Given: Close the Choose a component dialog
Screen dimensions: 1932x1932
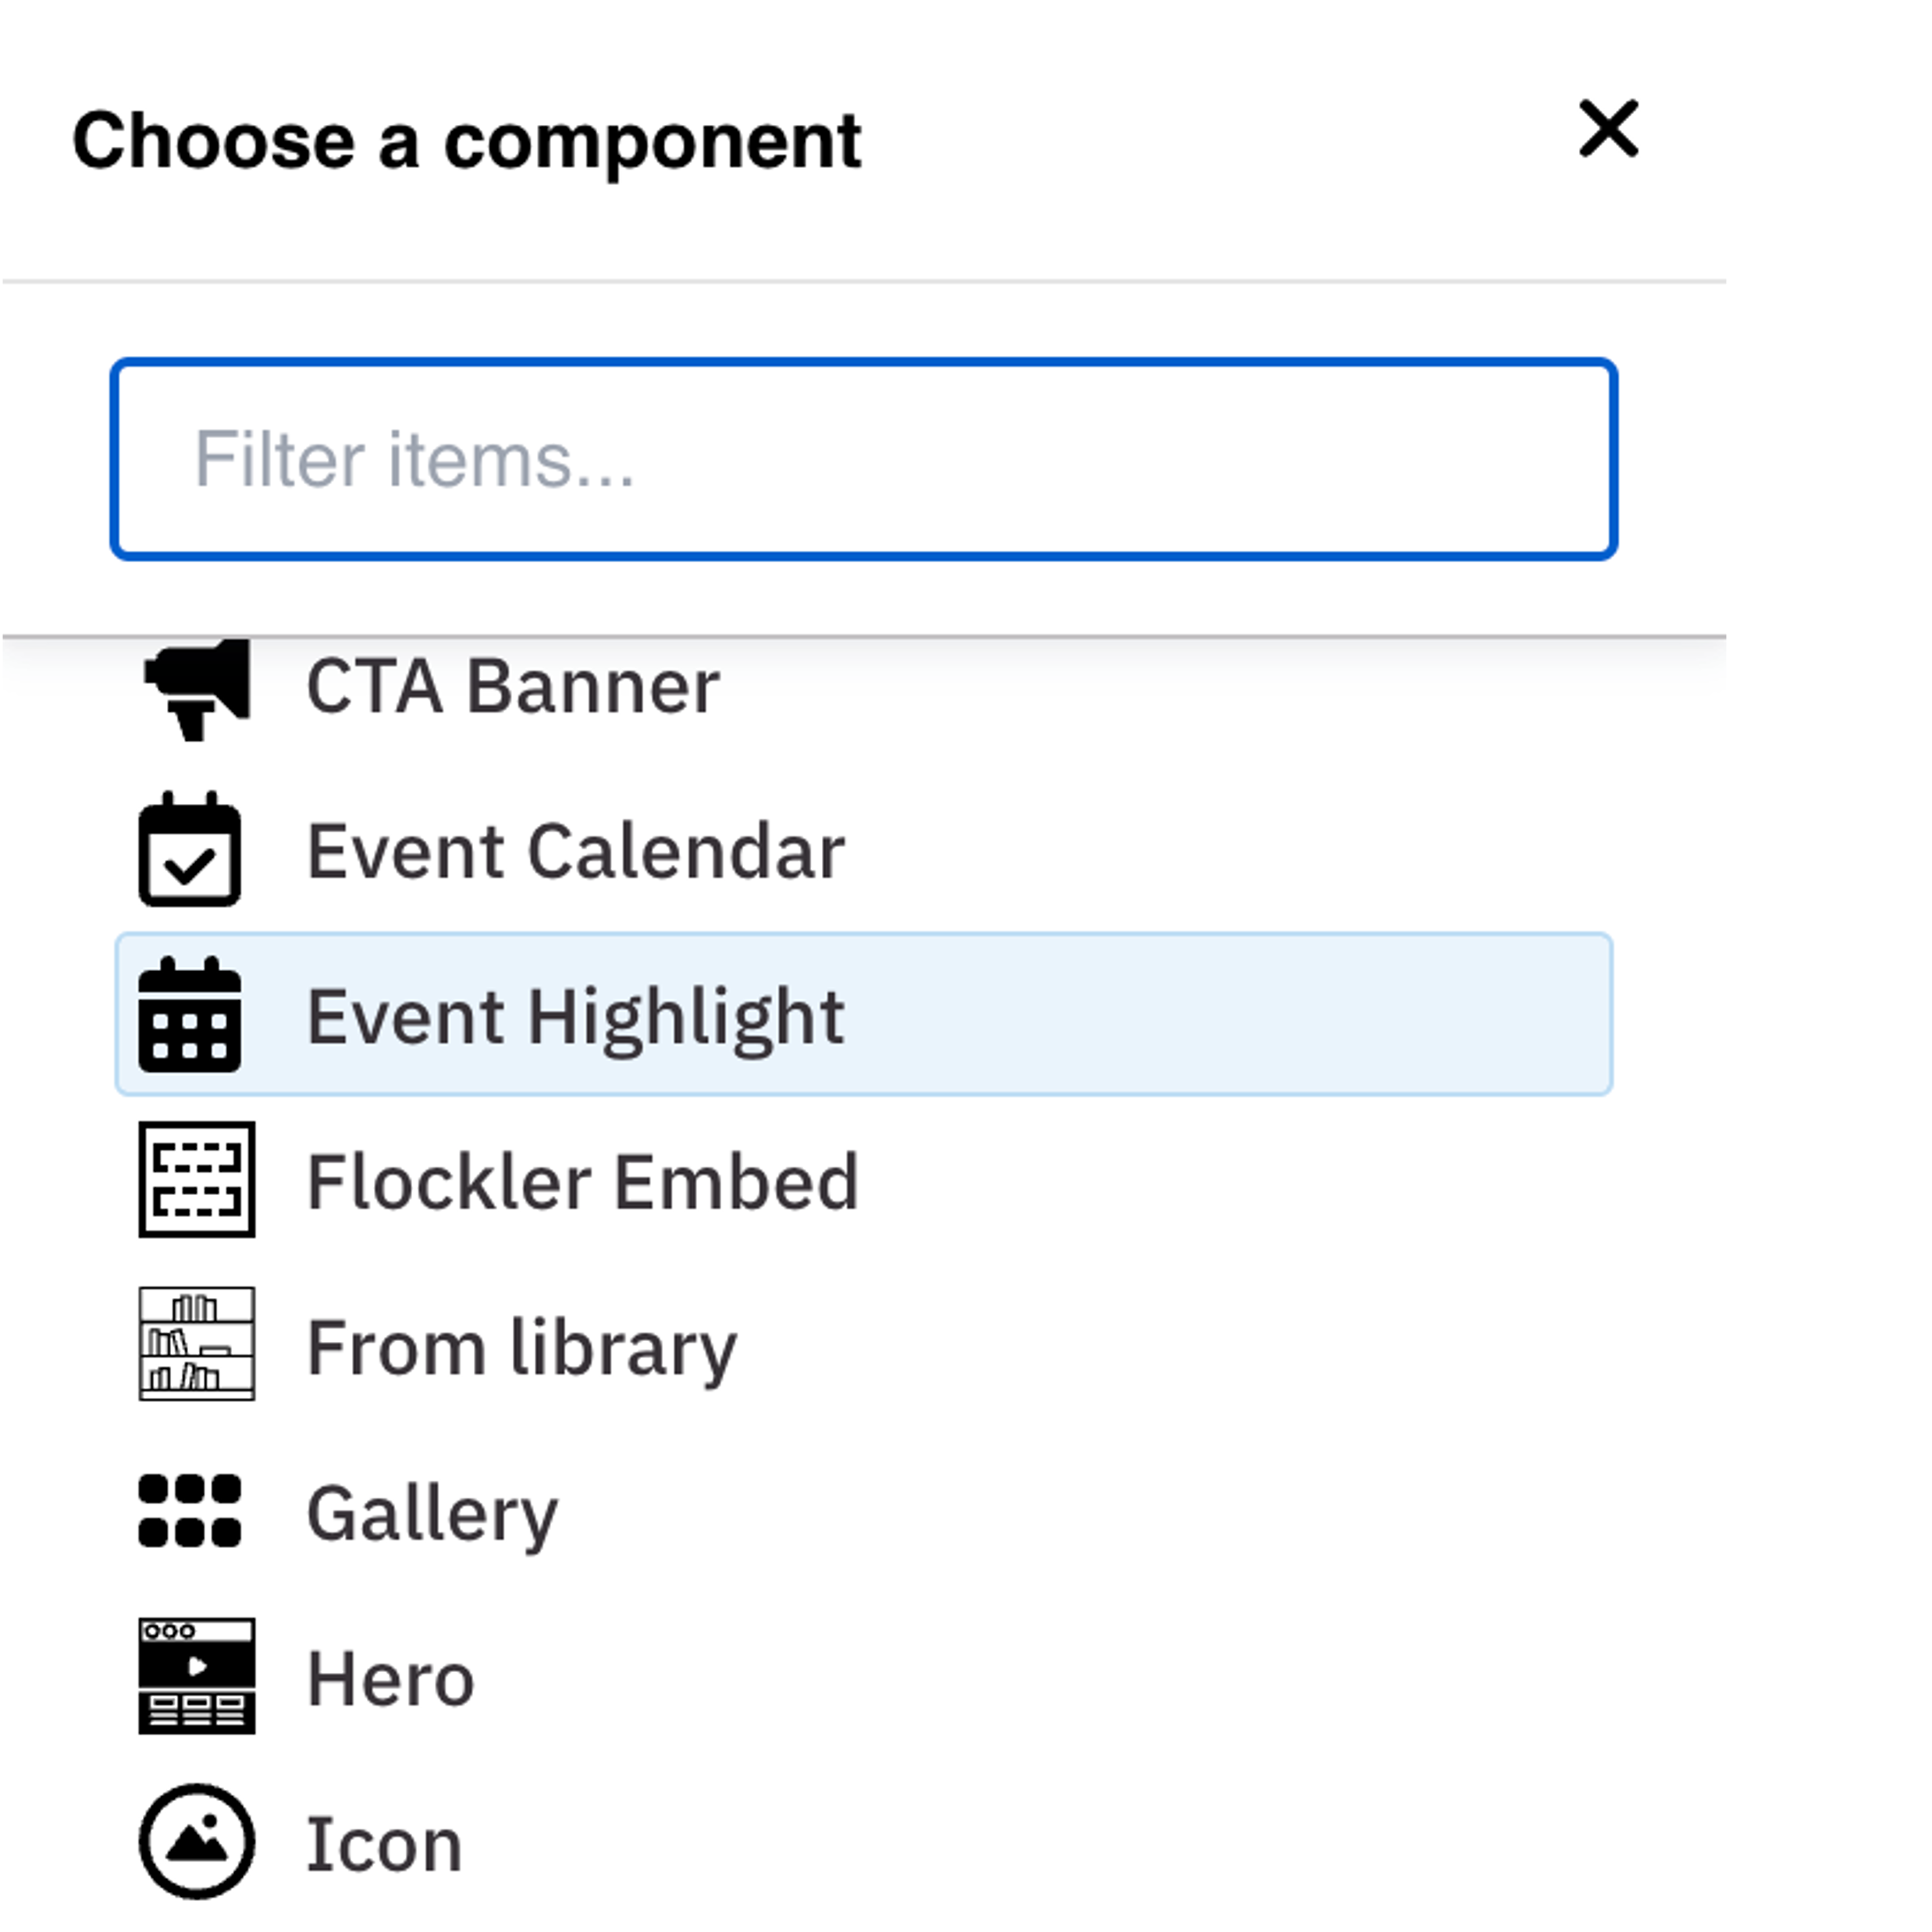Looking at the screenshot, I should (x=1608, y=129).
